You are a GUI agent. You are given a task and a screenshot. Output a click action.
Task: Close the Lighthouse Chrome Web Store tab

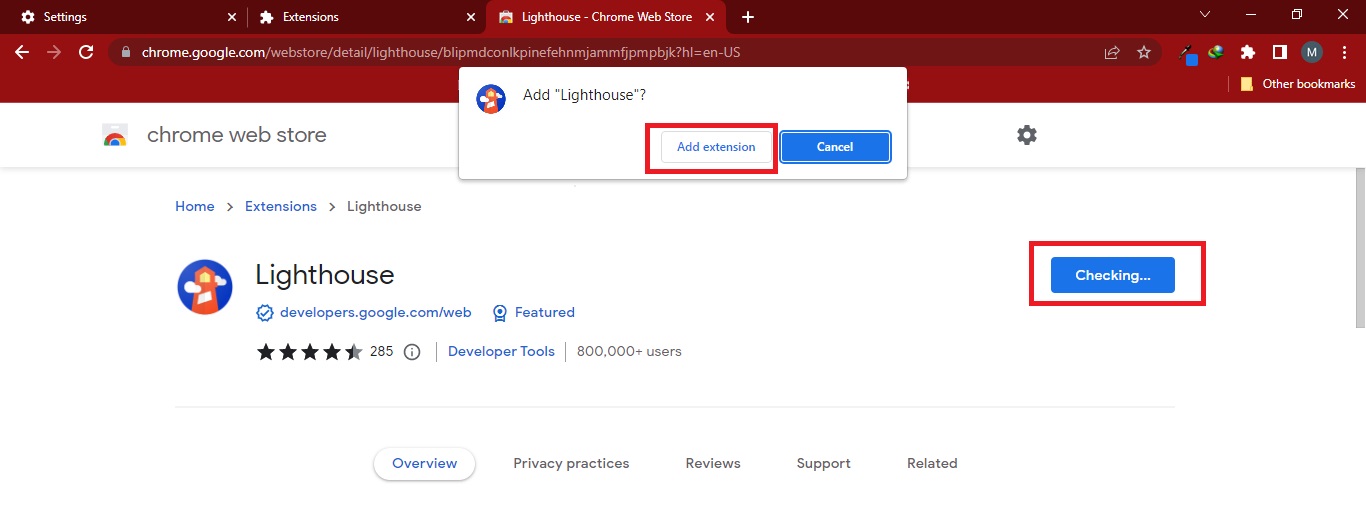click(711, 17)
